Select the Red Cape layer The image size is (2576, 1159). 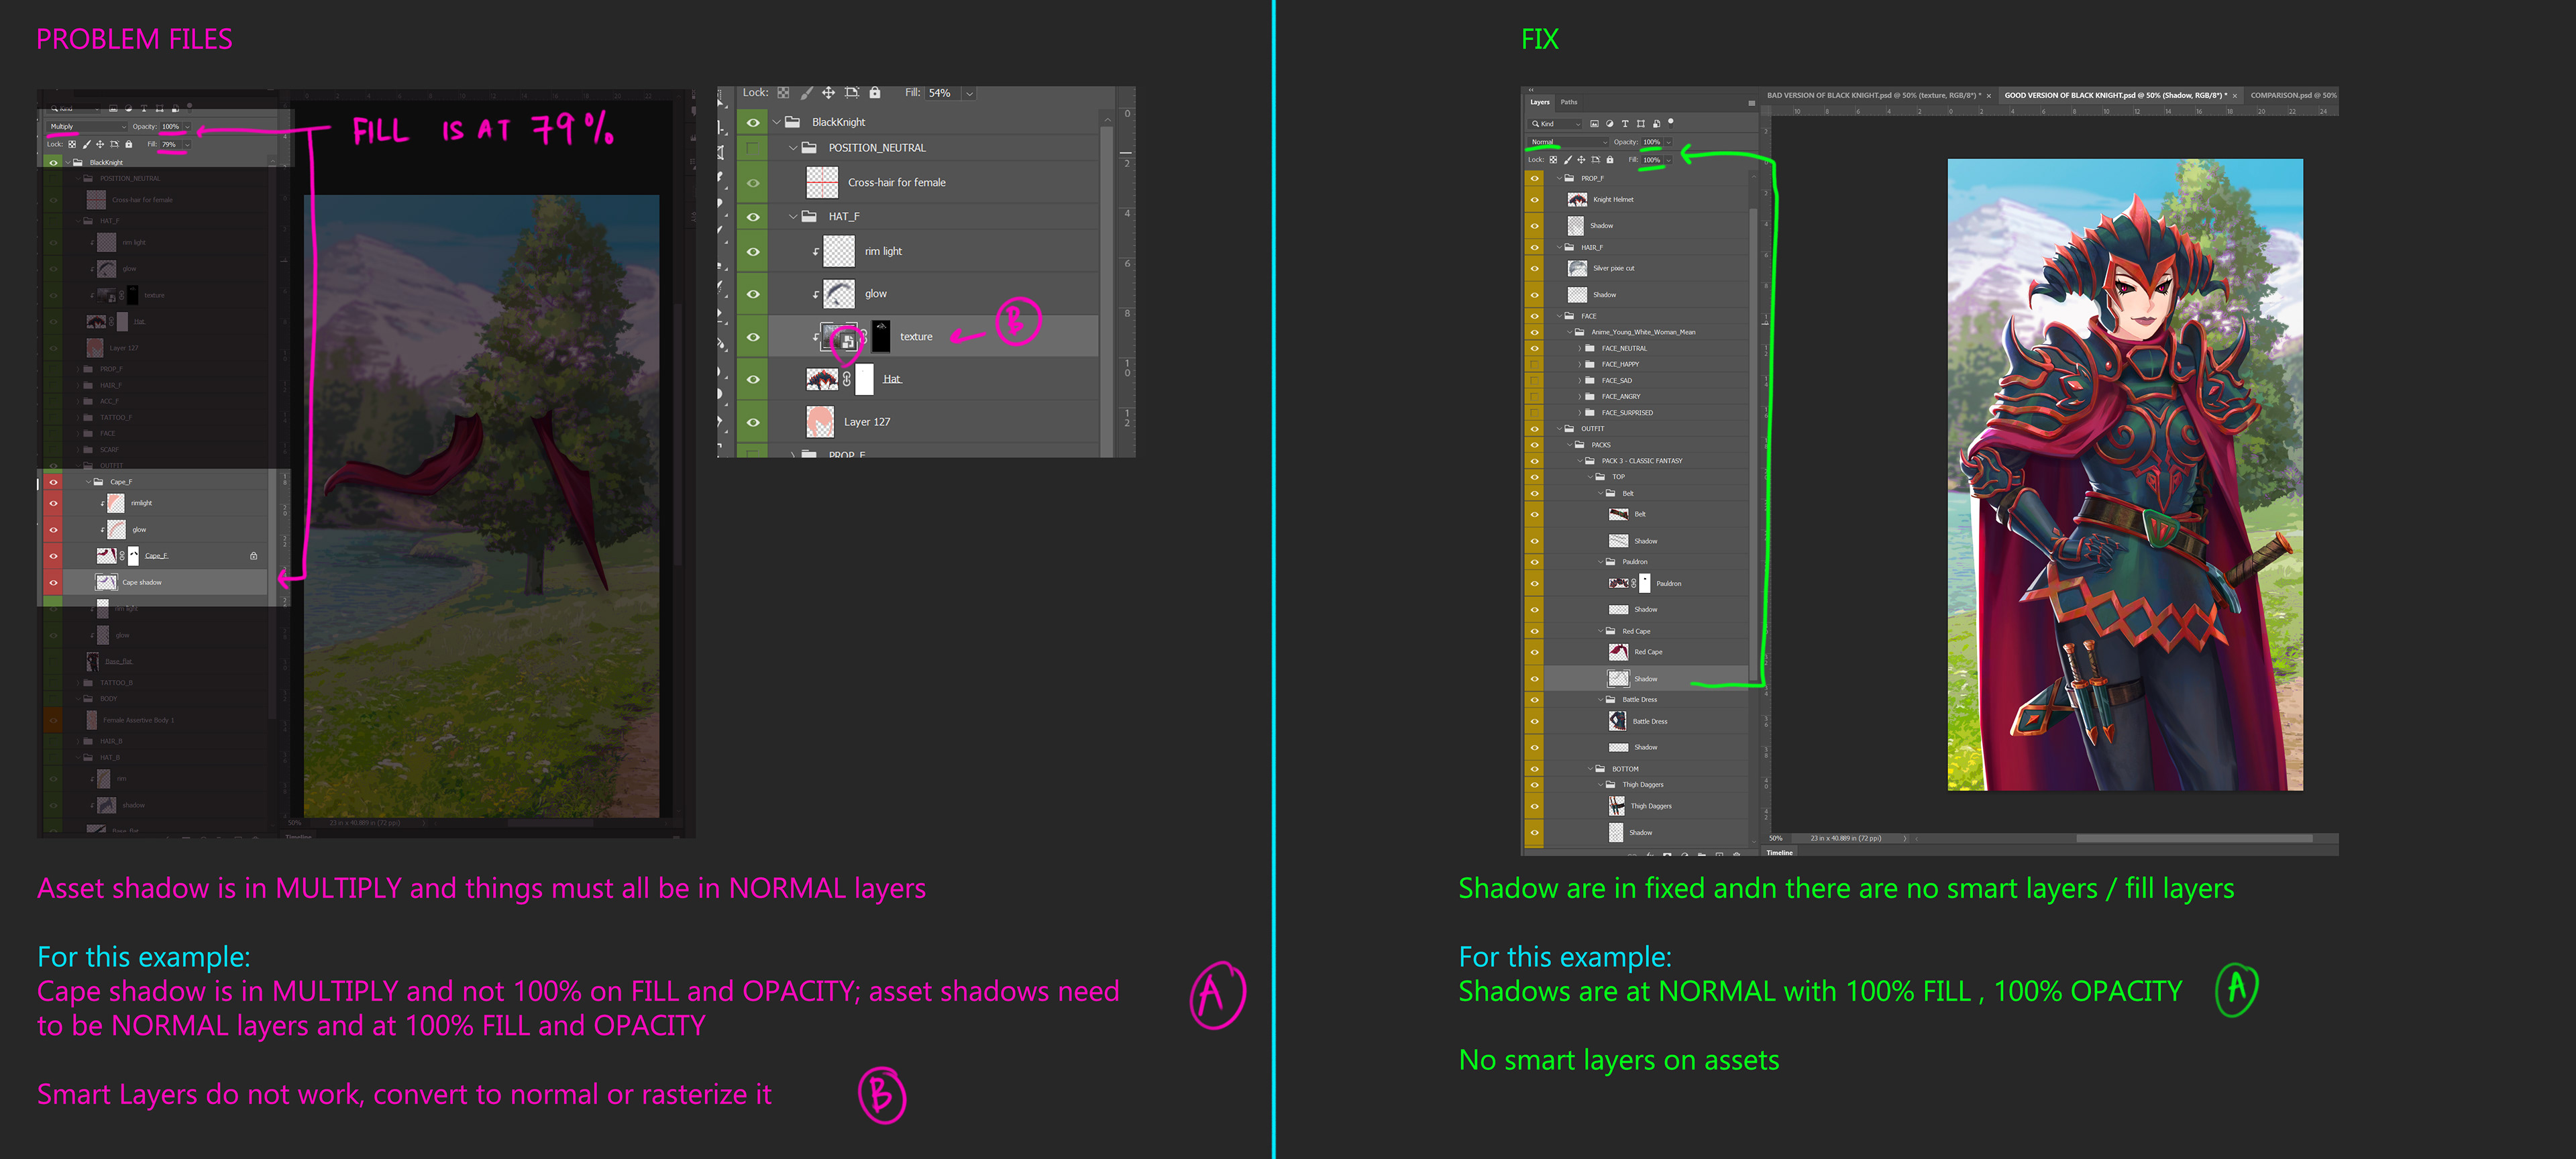point(1648,652)
